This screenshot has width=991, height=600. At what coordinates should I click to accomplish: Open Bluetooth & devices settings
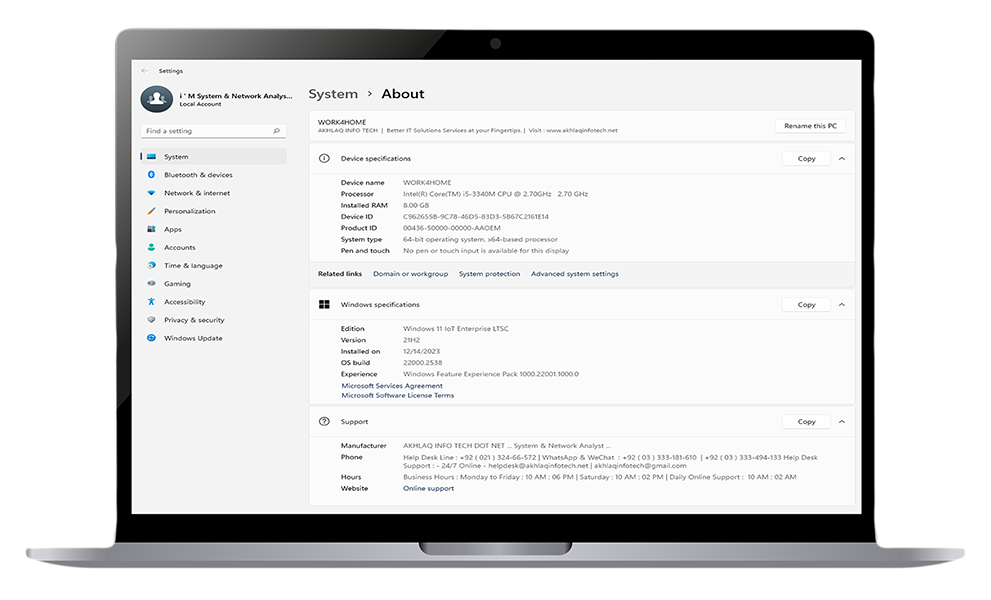click(198, 175)
